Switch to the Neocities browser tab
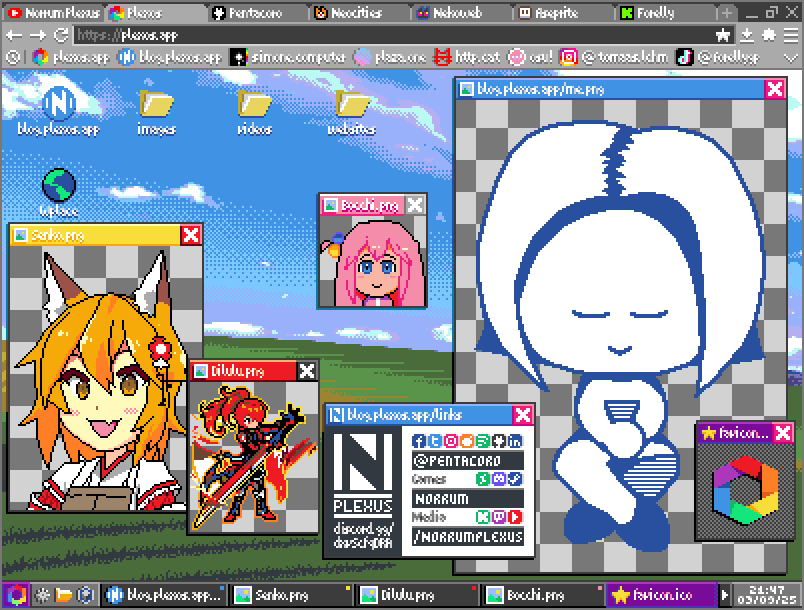This screenshot has height=610, width=804. point(359,13)
